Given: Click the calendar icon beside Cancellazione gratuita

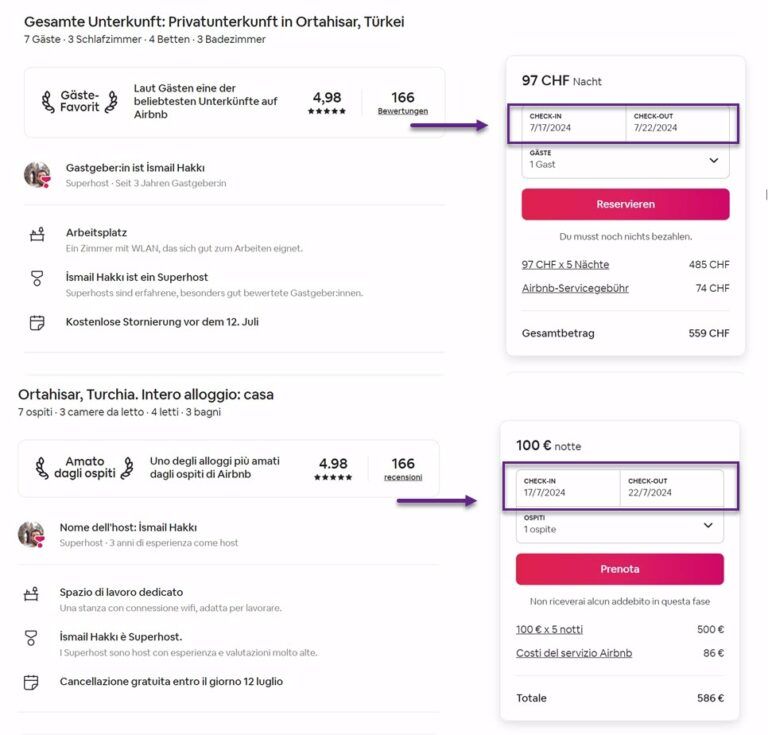Looking at the screenshot, I should point(31,682).
